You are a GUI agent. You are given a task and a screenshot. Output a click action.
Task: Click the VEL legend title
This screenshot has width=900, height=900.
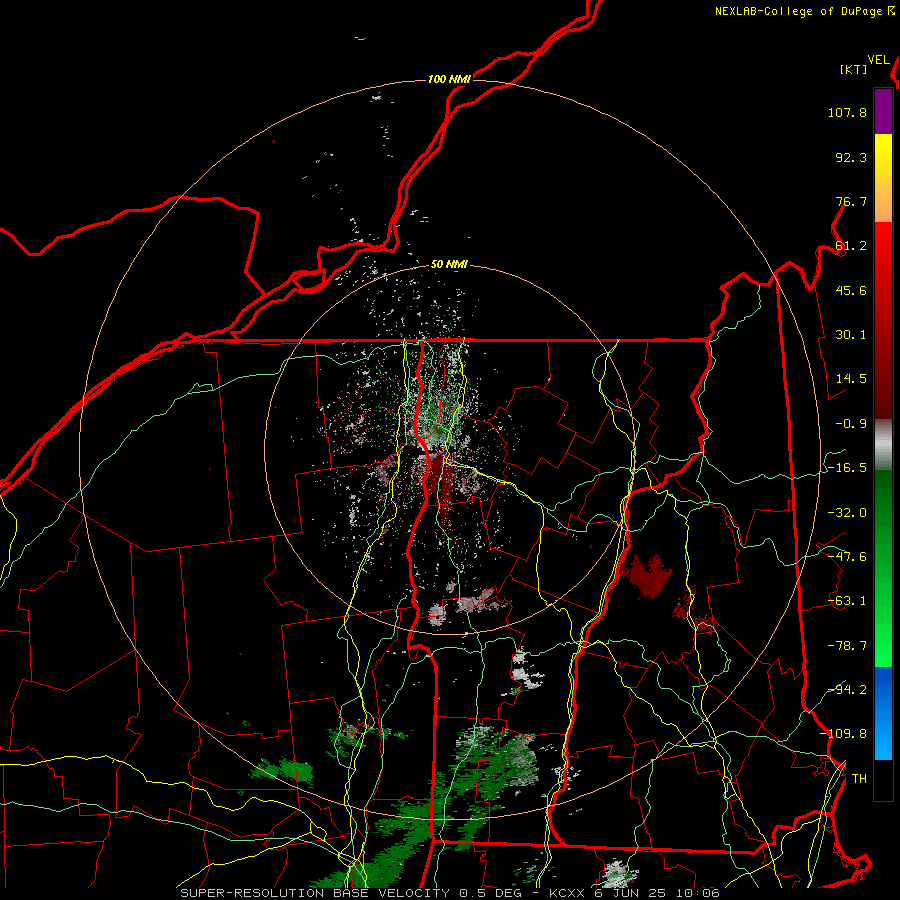(878, 60)
